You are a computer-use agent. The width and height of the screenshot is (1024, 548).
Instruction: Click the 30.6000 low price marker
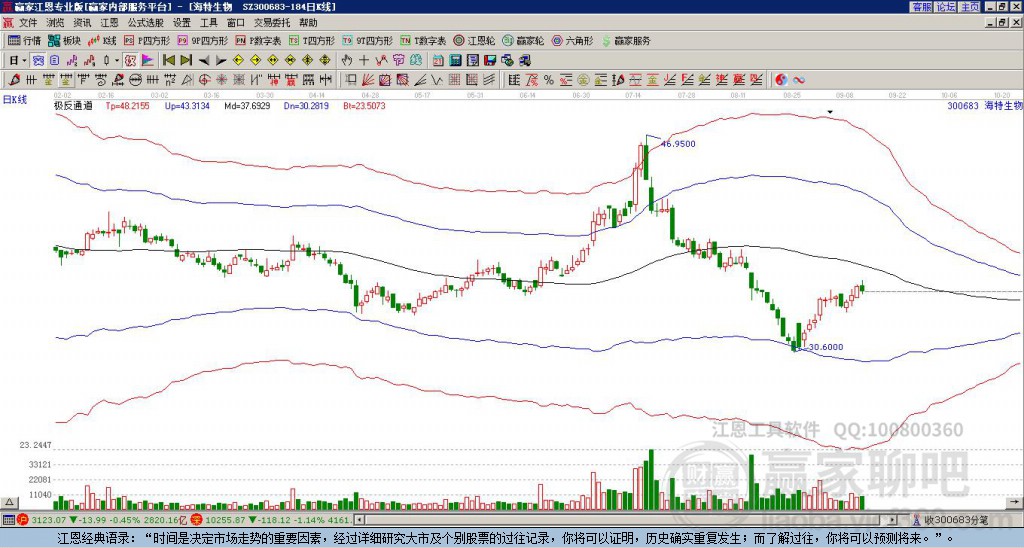point(825,347)
